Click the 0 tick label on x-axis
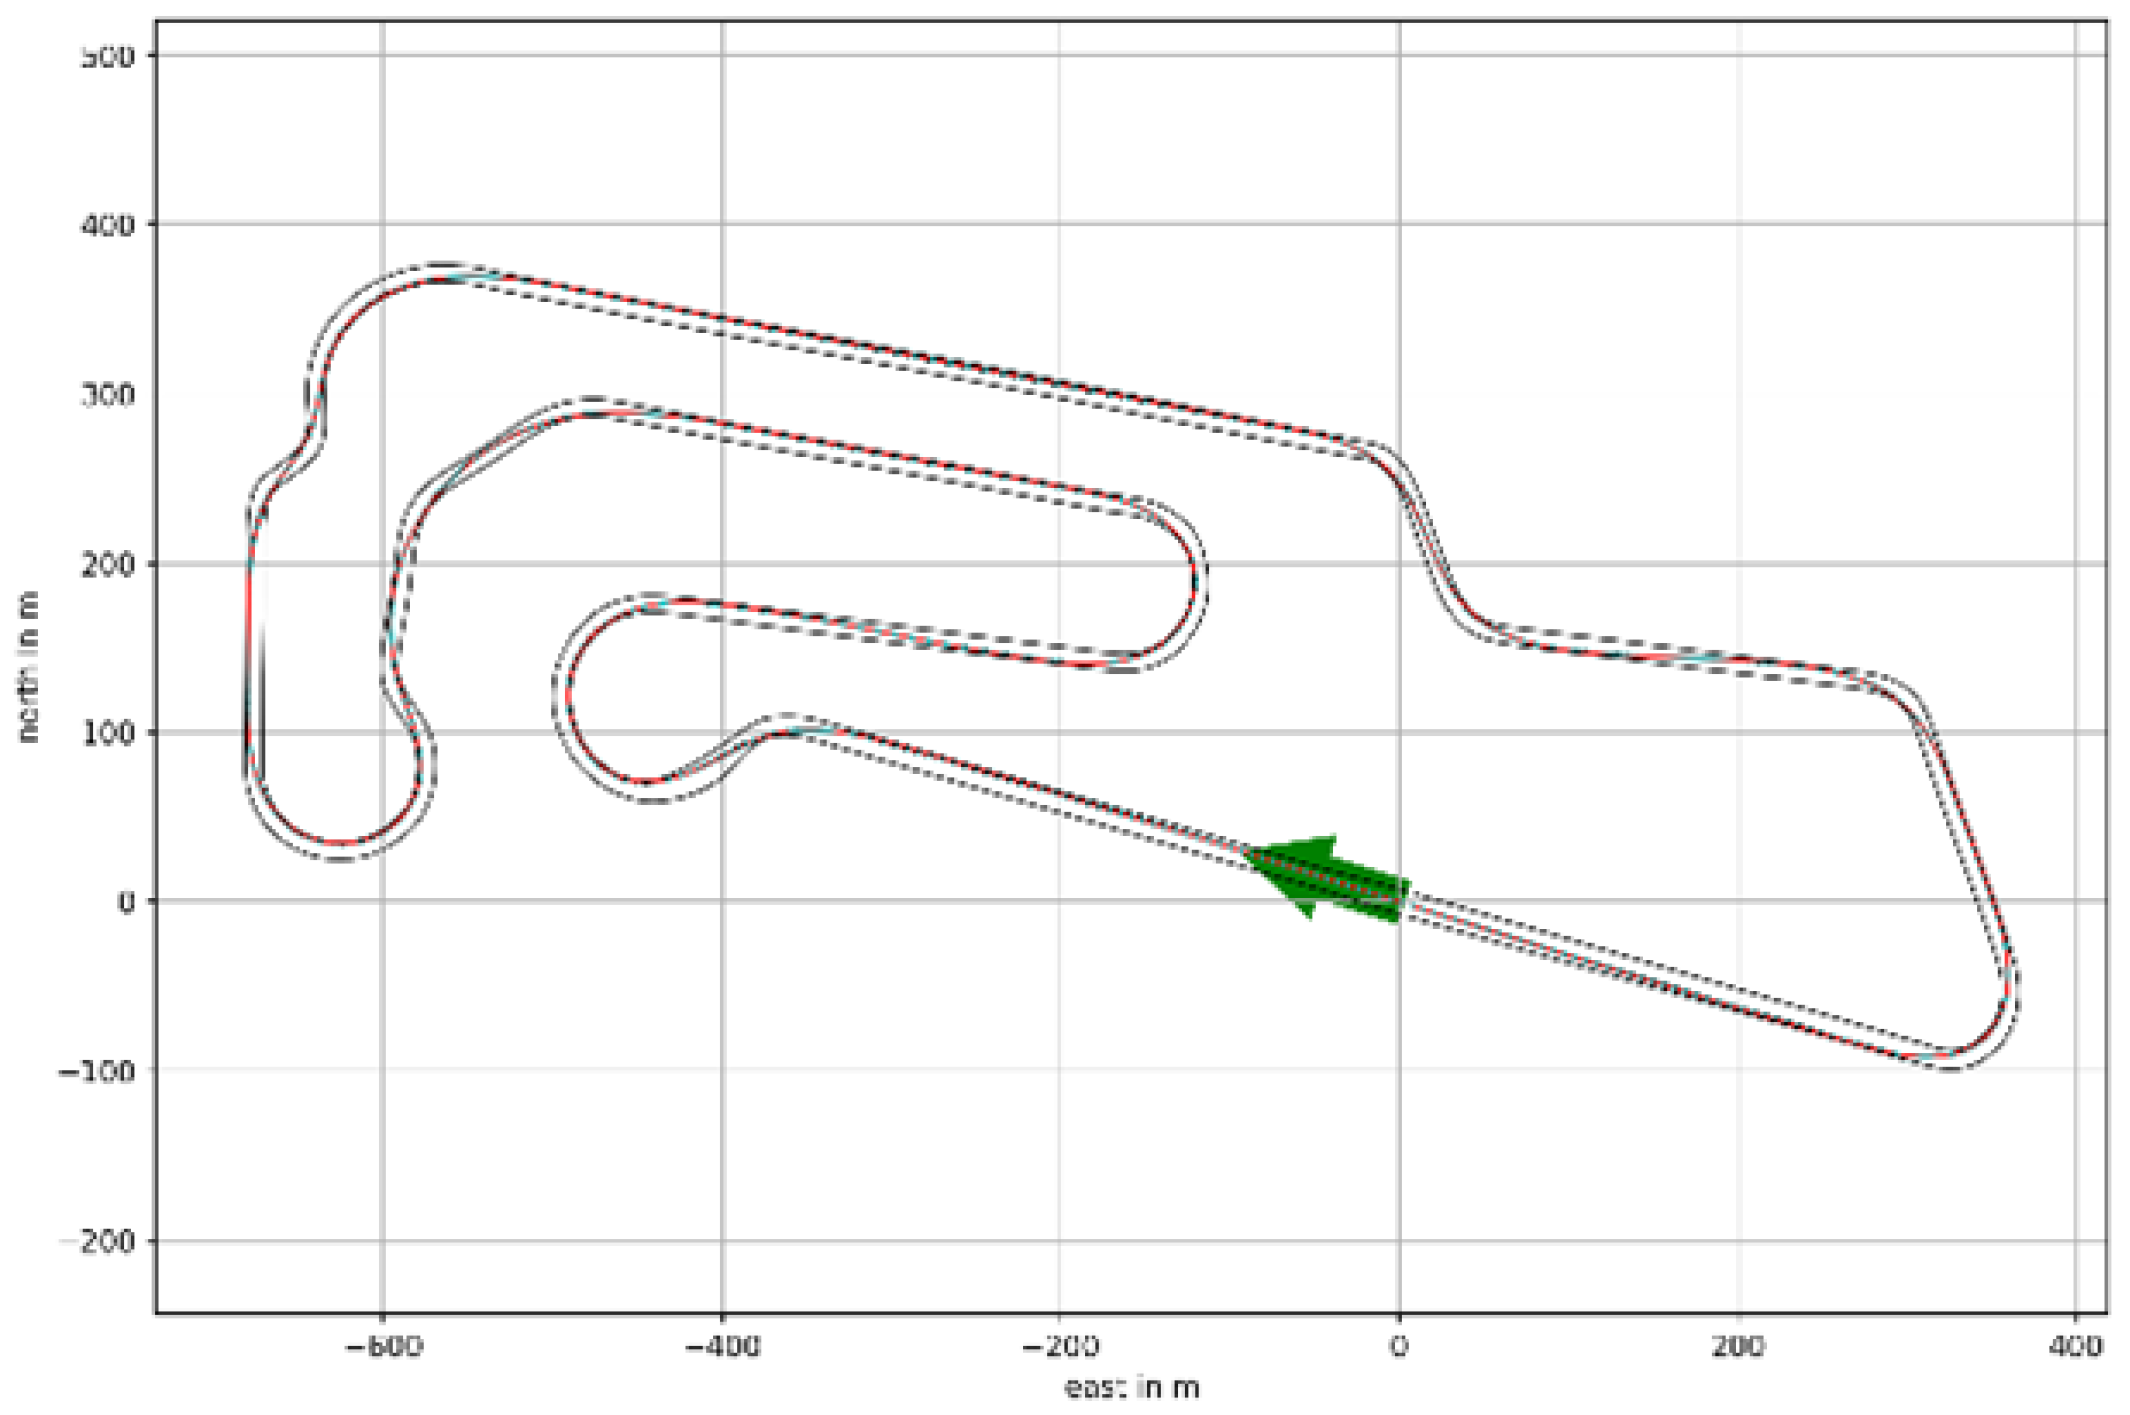 click(x=1398, y=1346)
